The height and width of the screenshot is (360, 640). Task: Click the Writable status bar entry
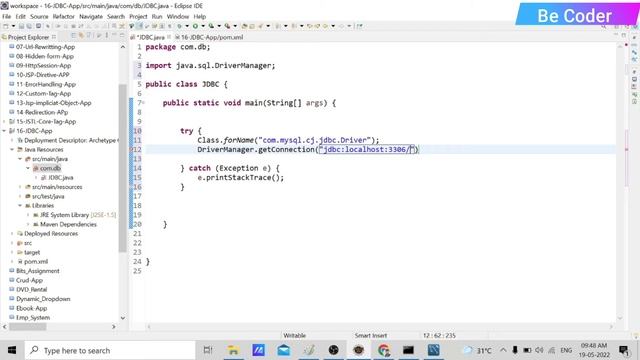point(295,336)
